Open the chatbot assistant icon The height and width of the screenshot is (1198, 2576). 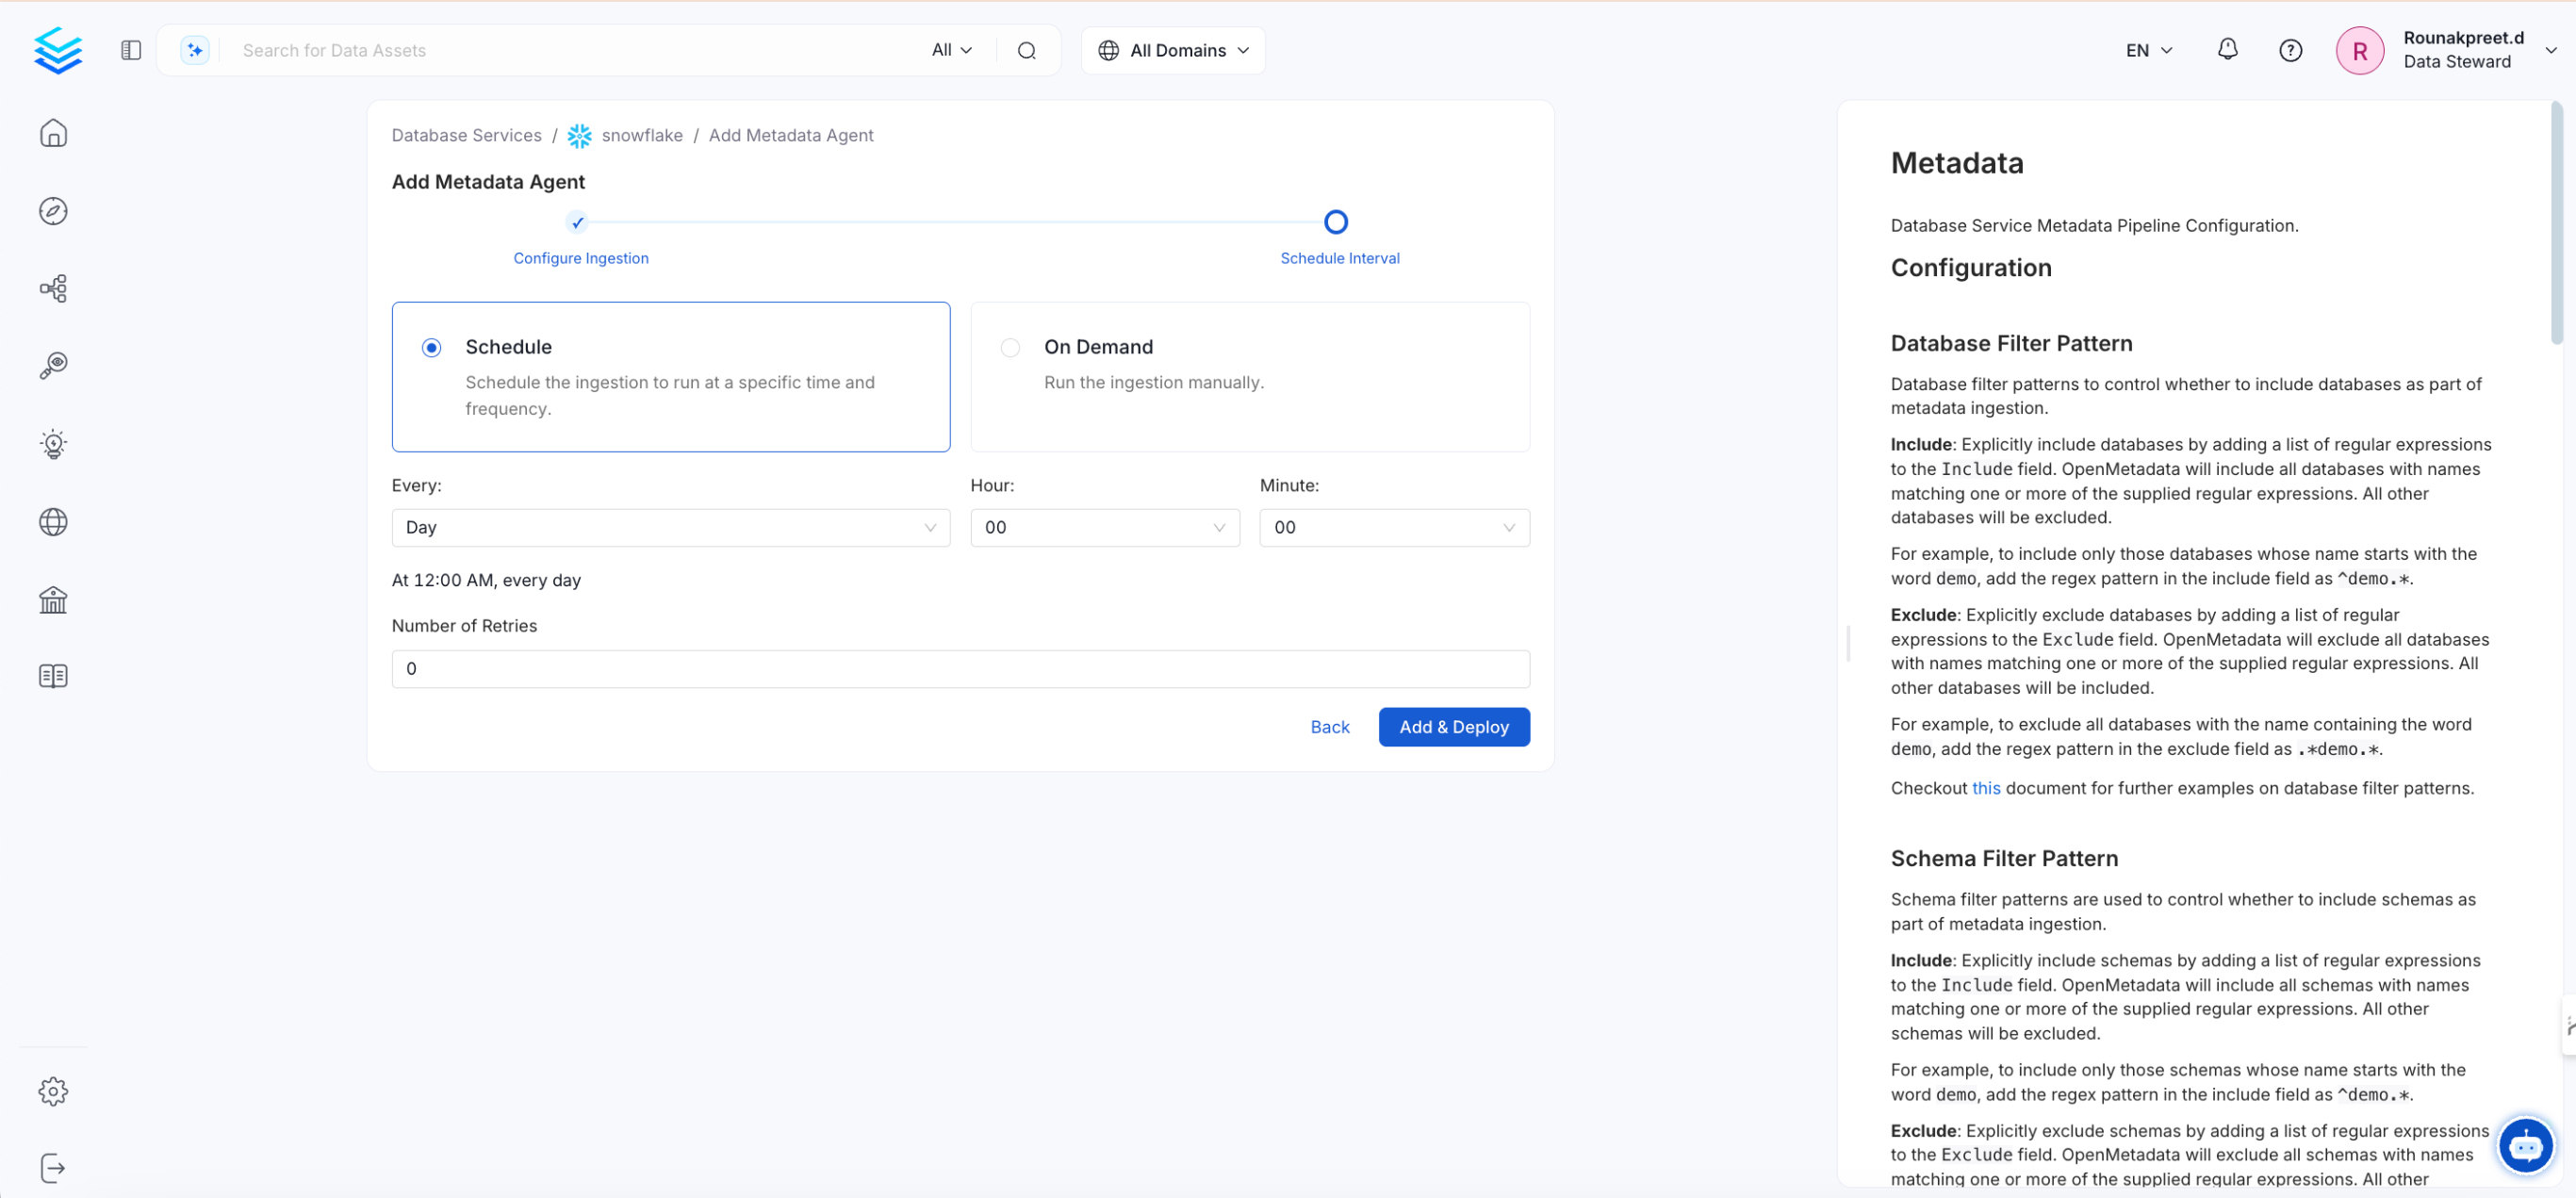[x=2525, y=1146]
